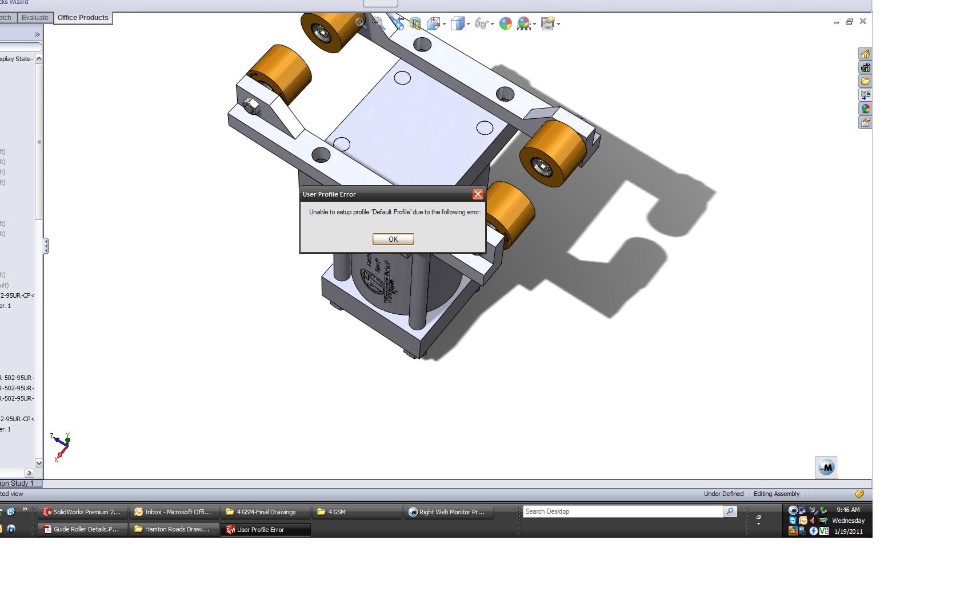Click the feature tree horizontal scroll right arrow

29,473
